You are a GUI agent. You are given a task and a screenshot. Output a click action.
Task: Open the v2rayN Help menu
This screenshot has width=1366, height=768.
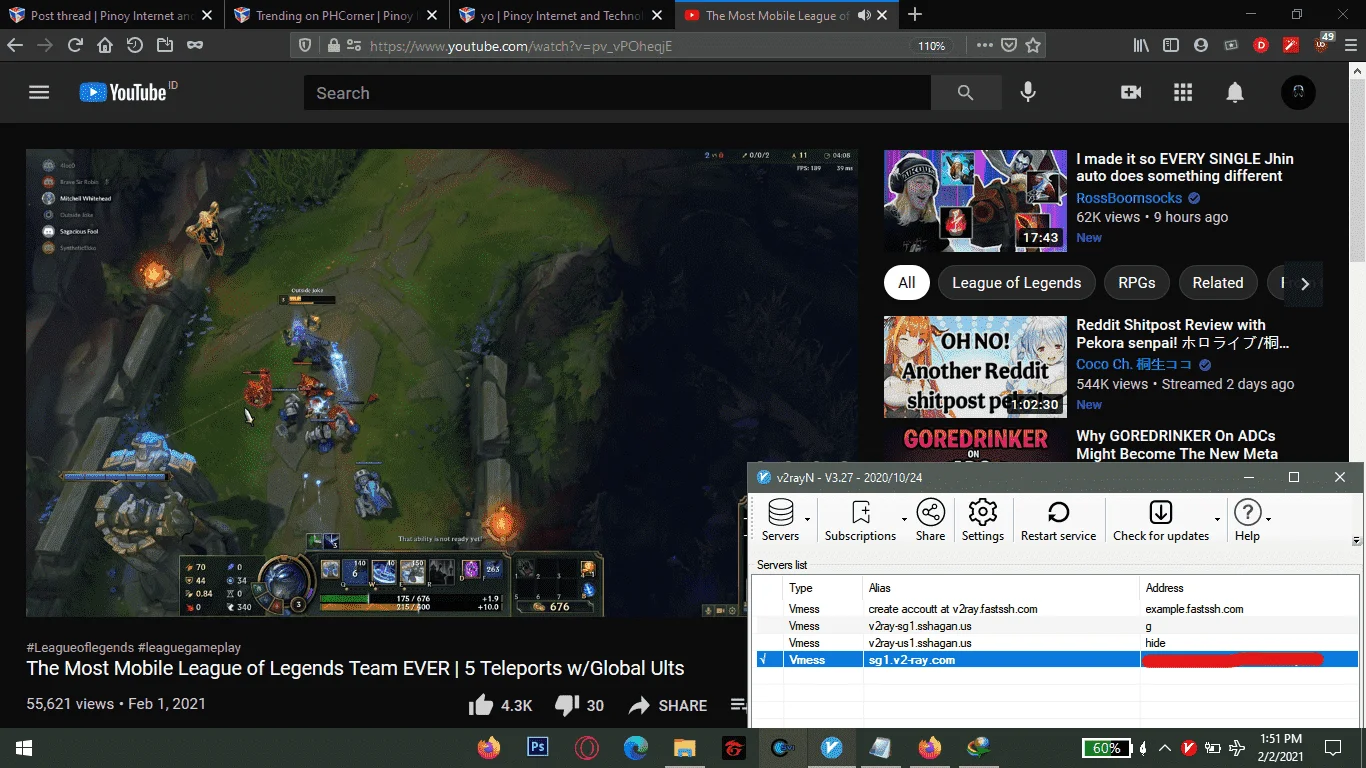(x=1247, y=521)
